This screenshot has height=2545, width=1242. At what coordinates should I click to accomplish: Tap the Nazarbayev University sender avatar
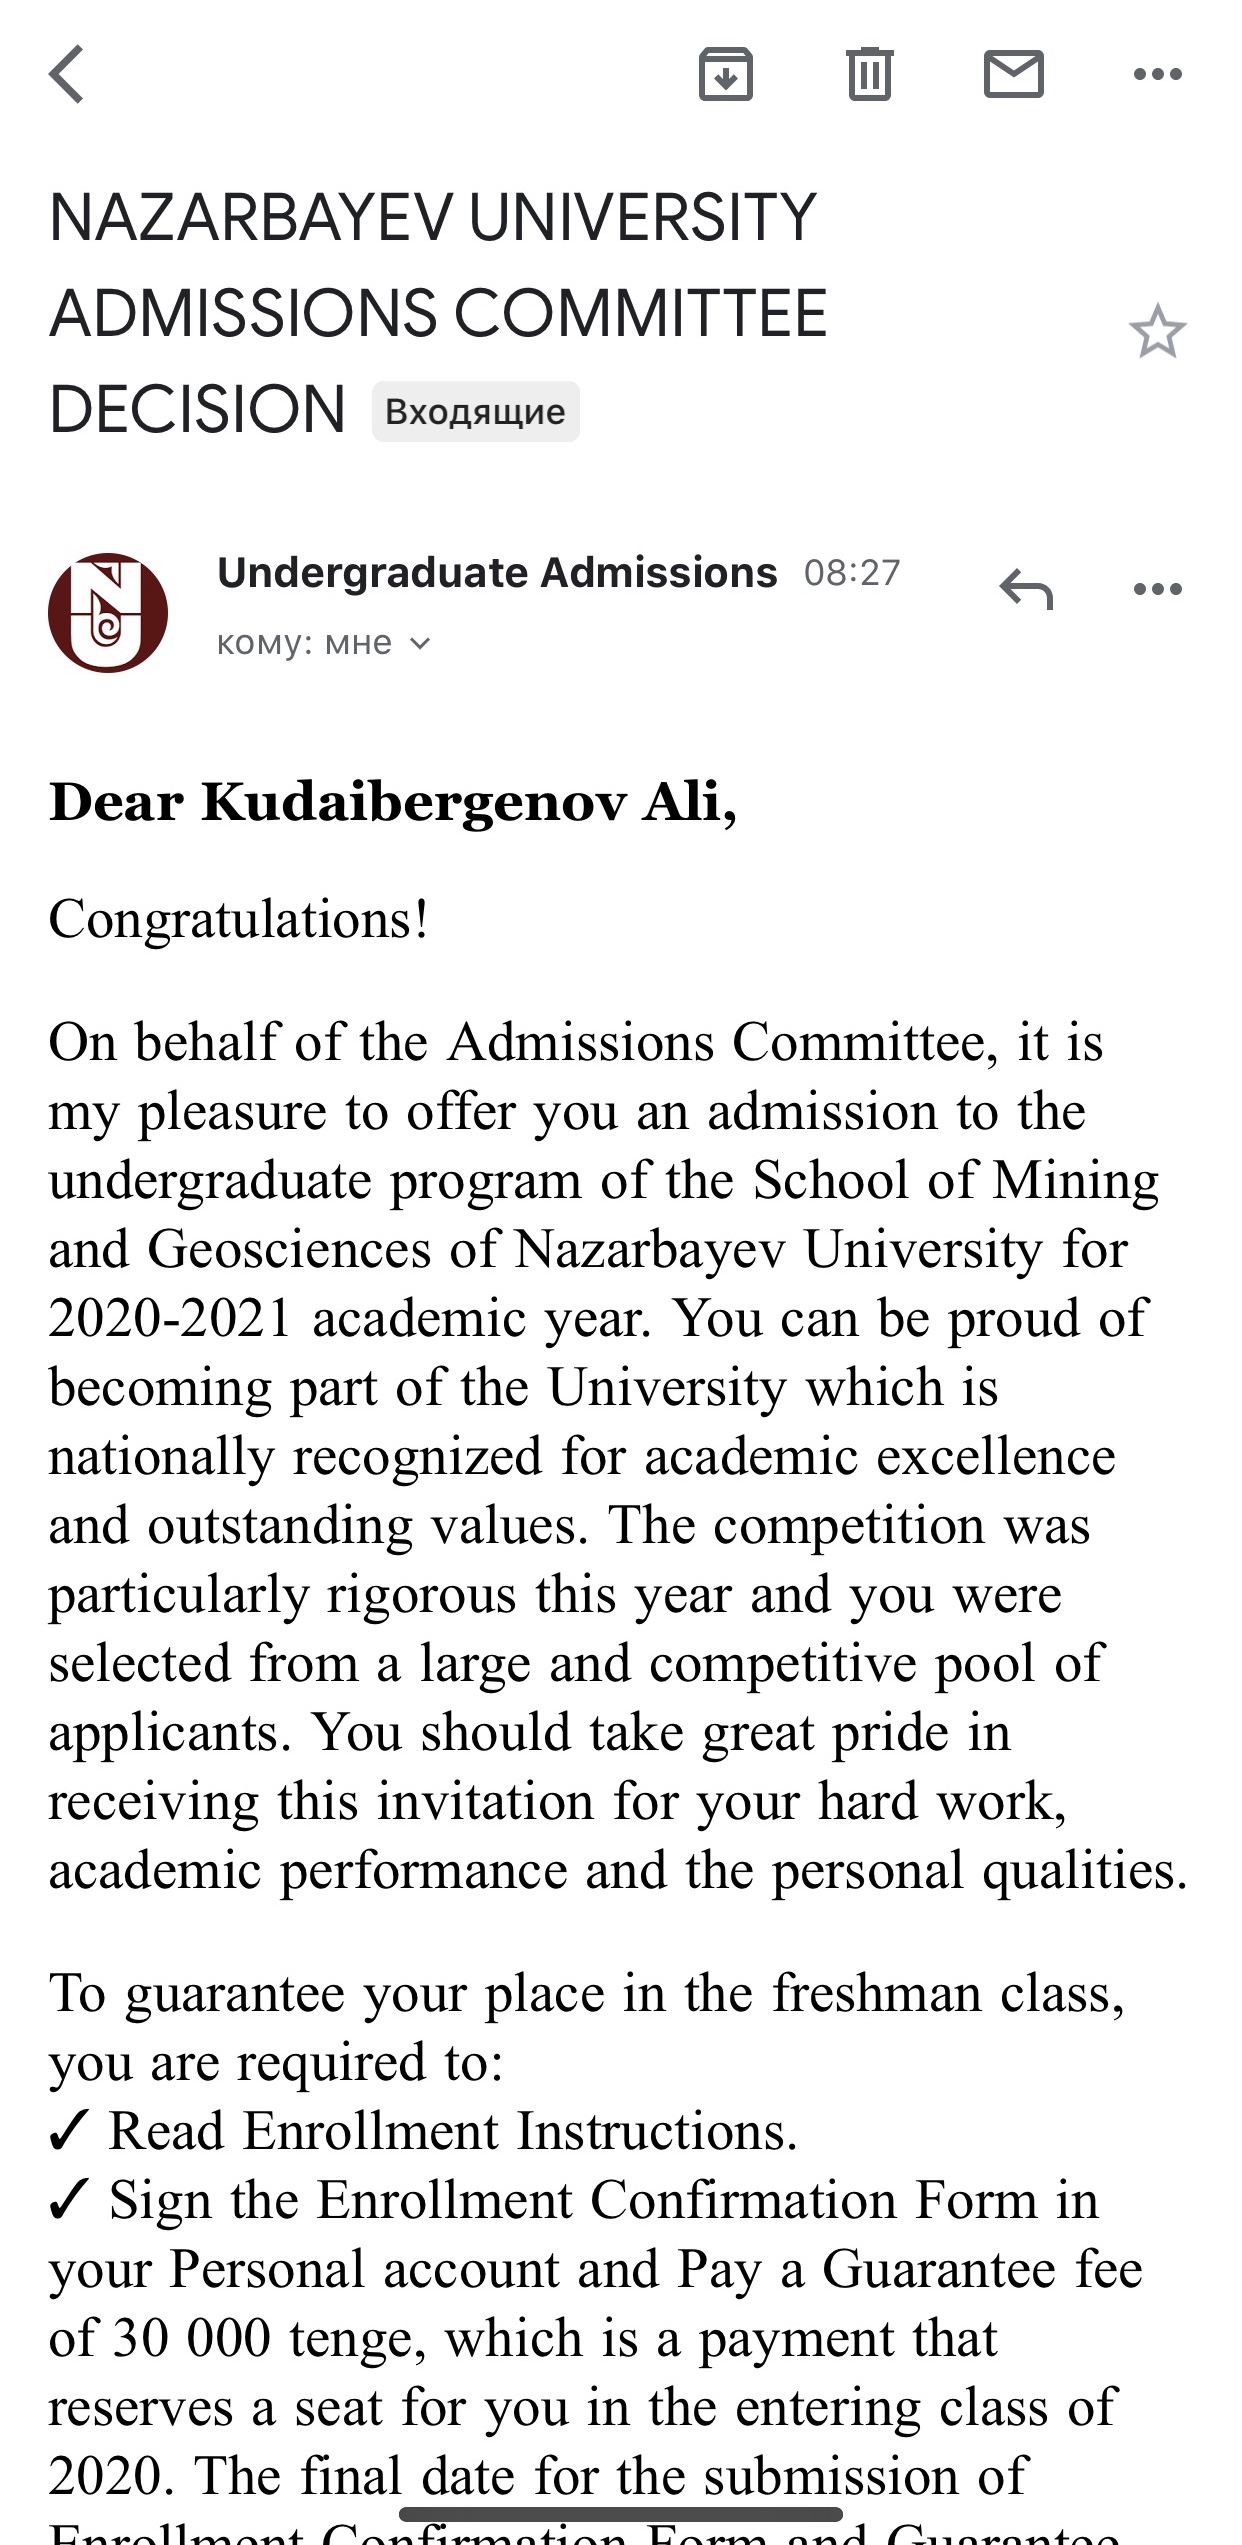[x=108, y=611]
